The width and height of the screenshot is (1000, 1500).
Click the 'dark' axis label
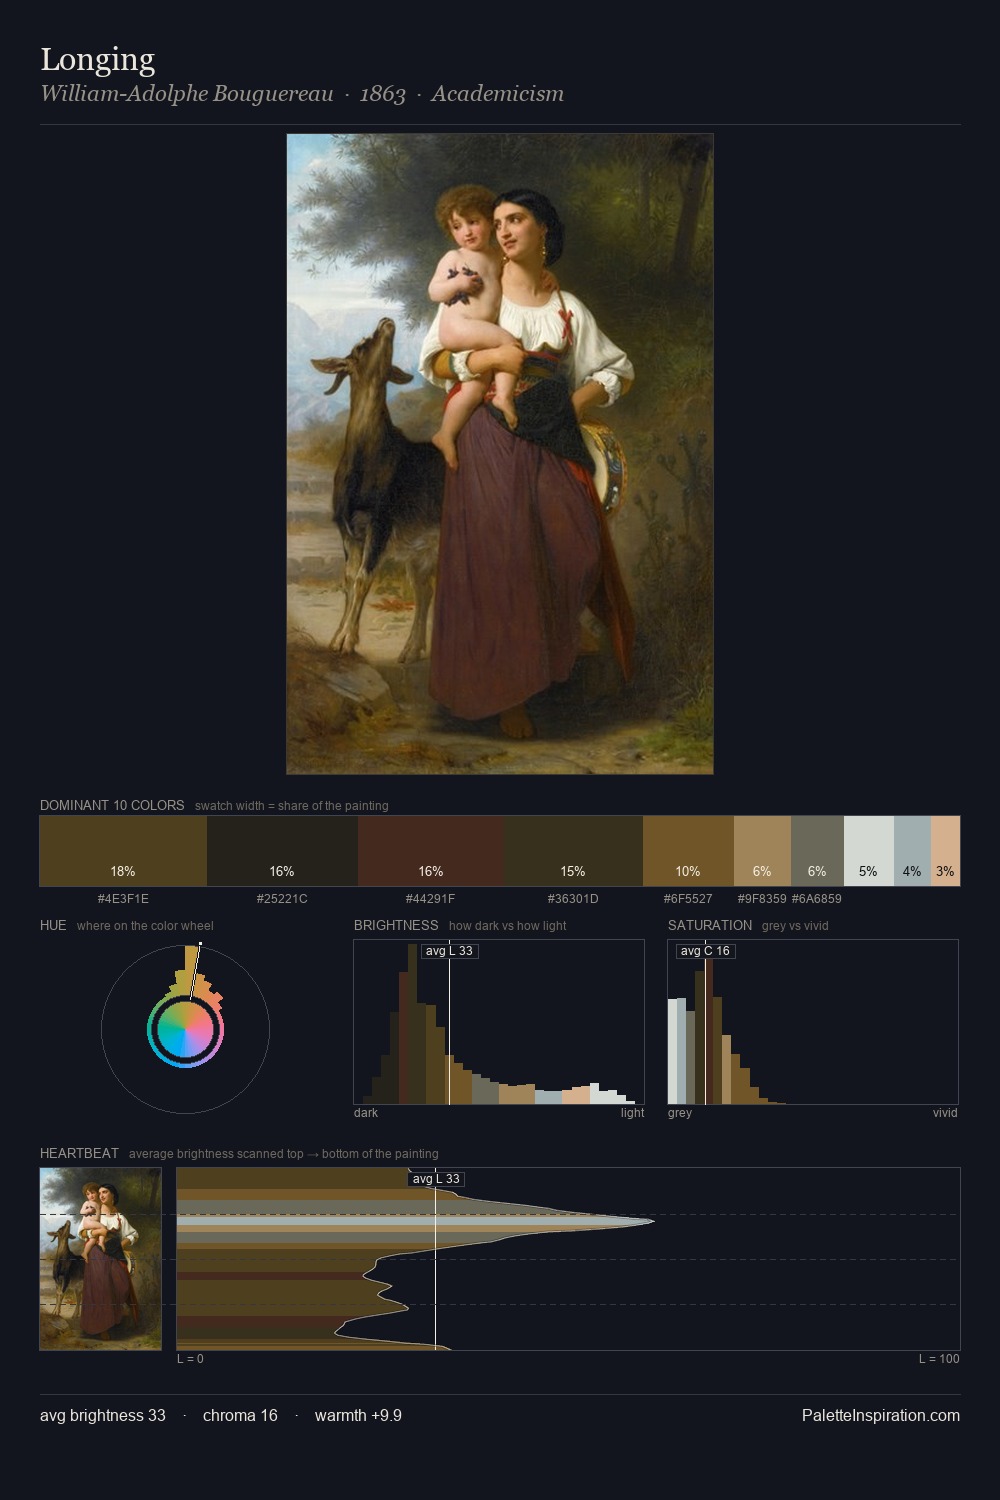click(366, 1113)
